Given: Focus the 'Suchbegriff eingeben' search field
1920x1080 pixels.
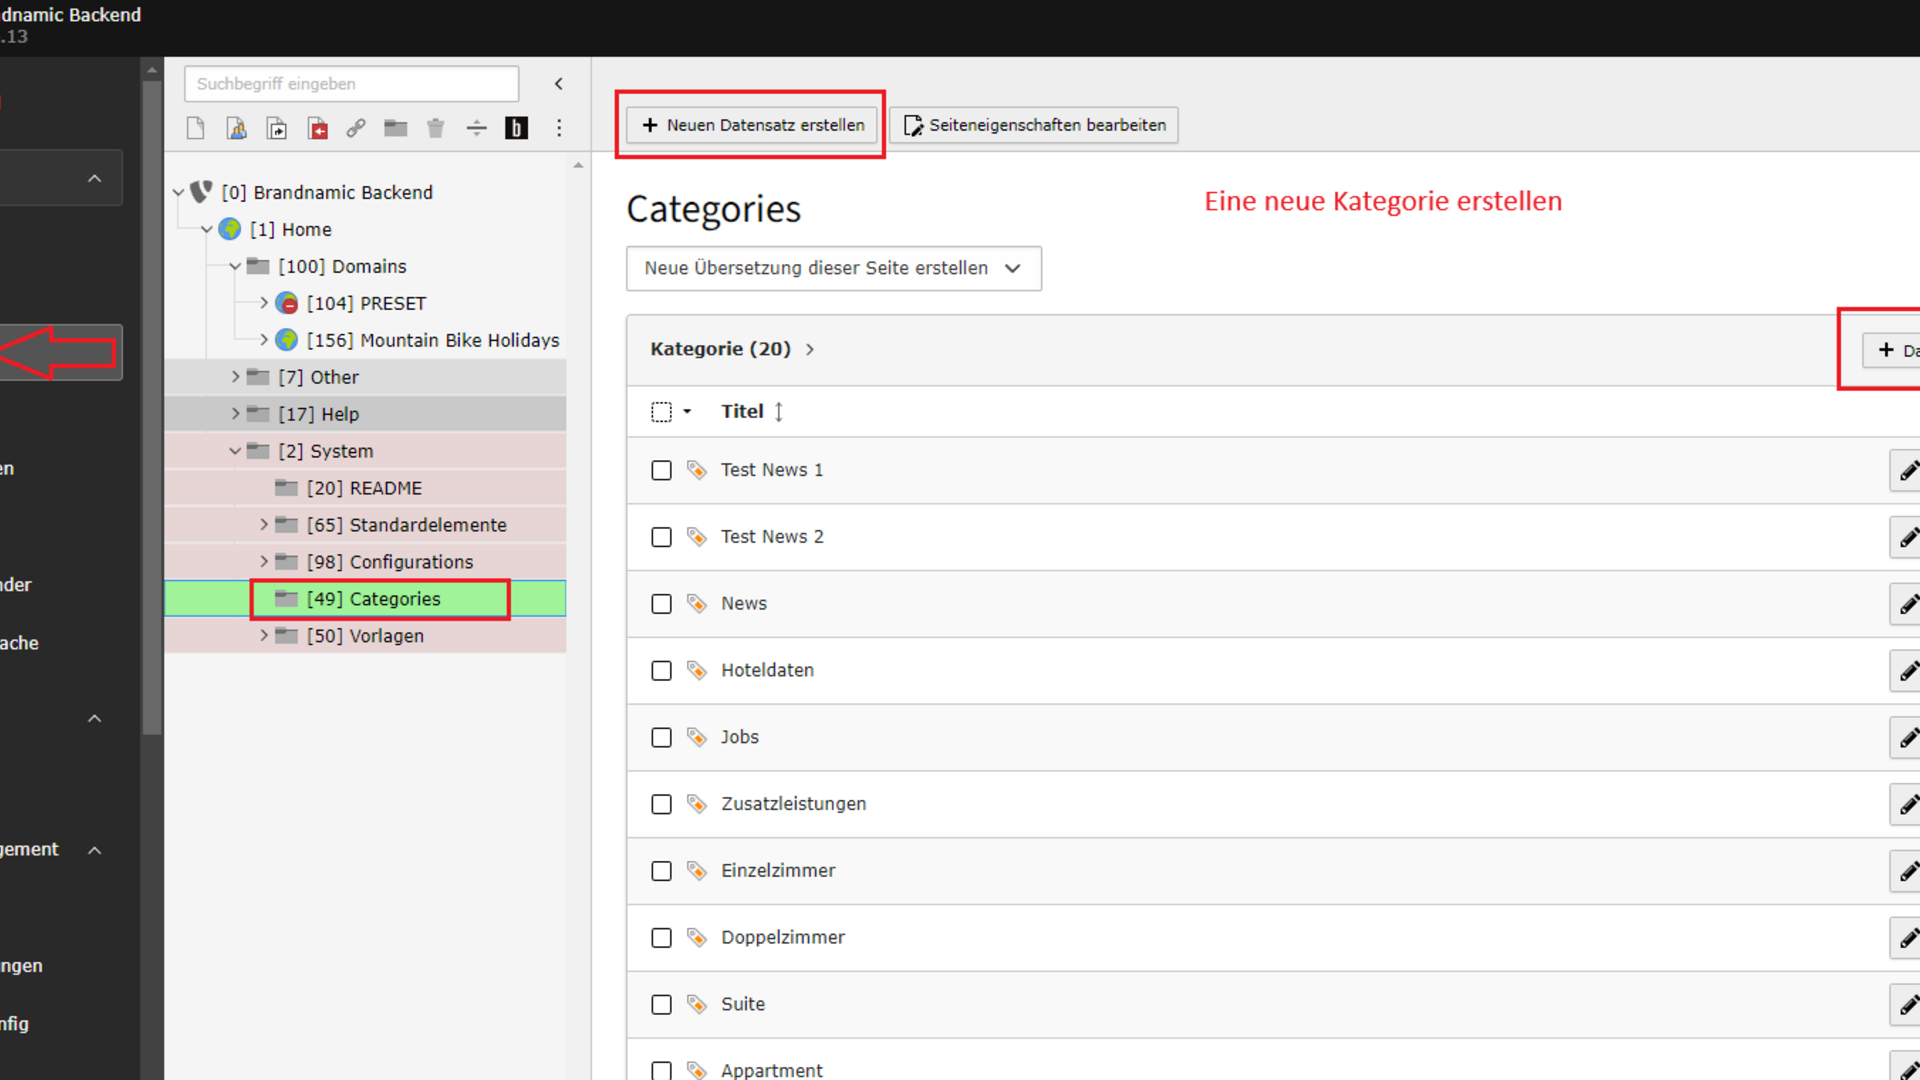Looking at the screenshot, I should tap(351, 84).
